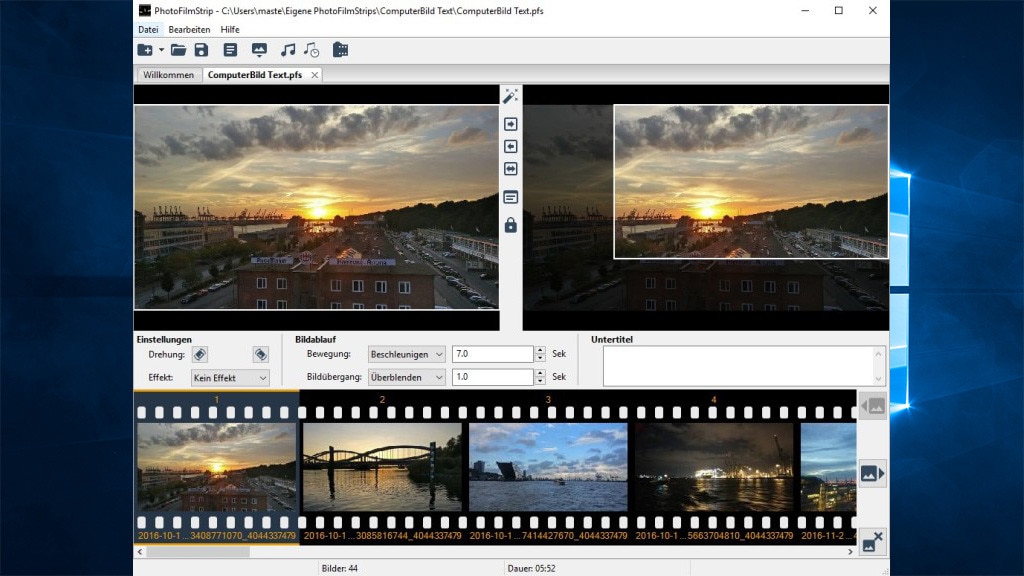1024x576 pixels.
Task: Click the Dauer: 05:52 status text
Action: click(532, 568)
